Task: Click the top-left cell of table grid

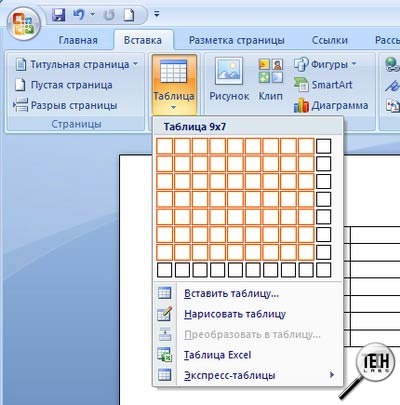Action: pos(165,146)
